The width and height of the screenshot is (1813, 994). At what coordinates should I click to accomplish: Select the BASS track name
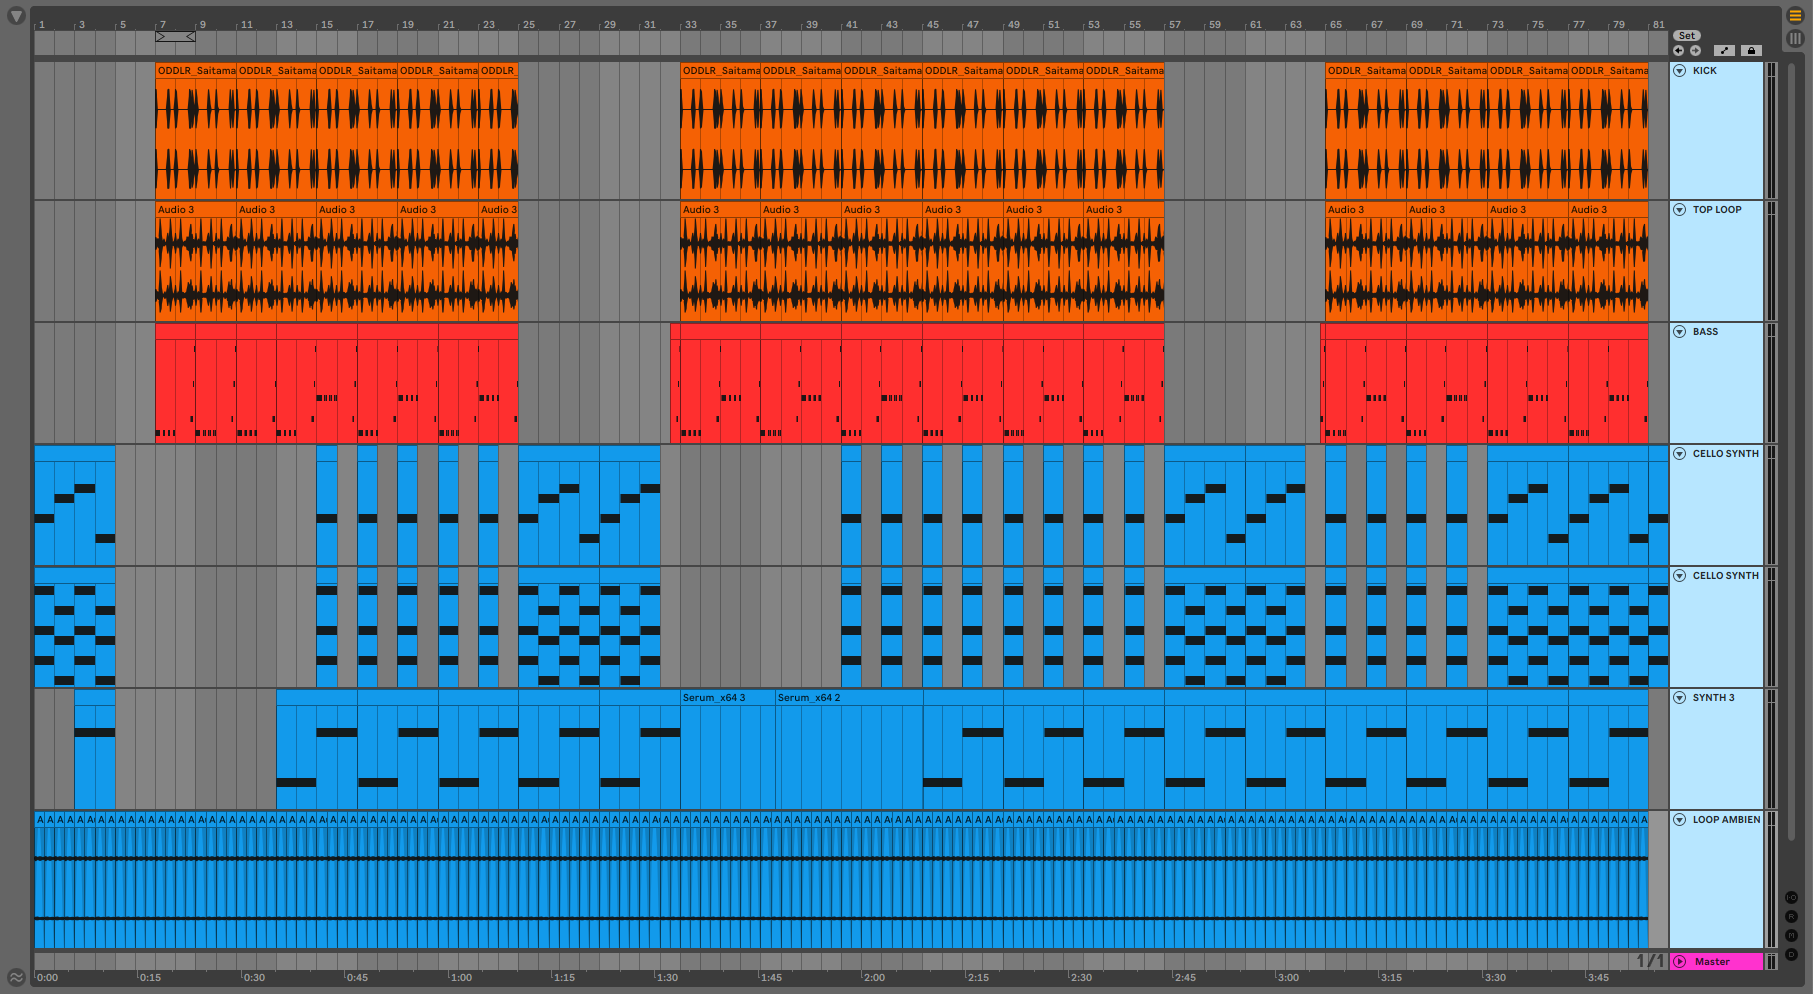point(1706,332)
